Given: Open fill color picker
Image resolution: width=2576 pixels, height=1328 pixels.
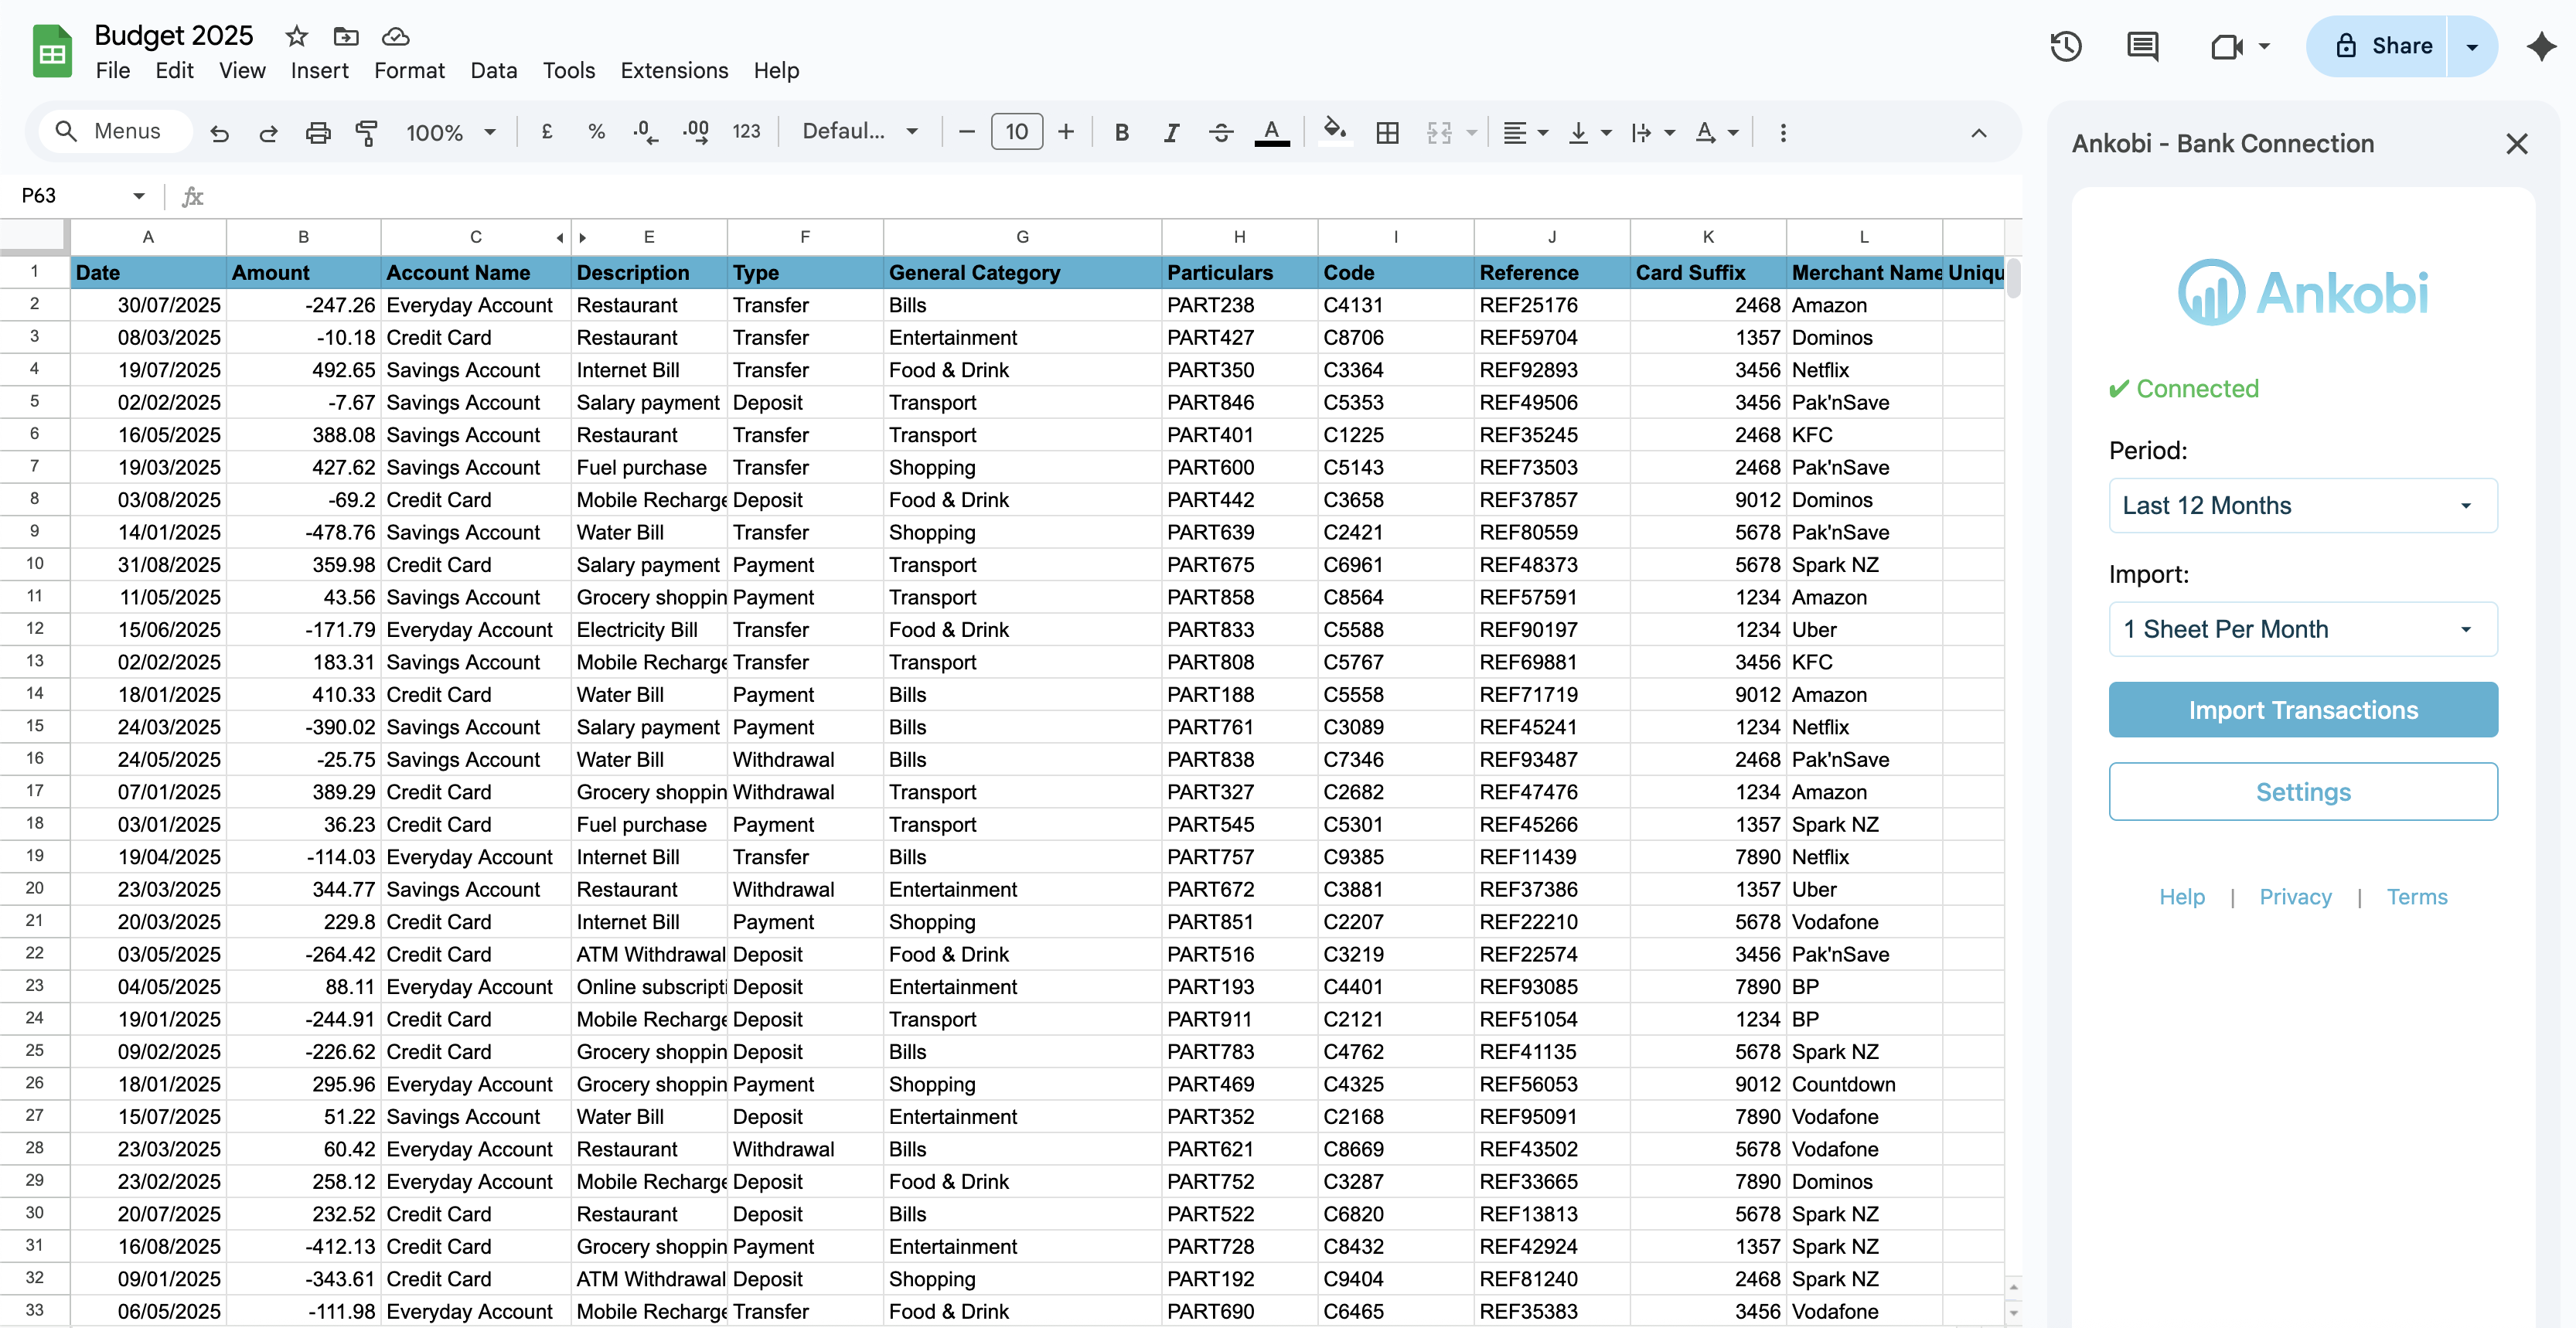Looking at the screenshot, I should pyautogui.click(x=1335, y=131).
